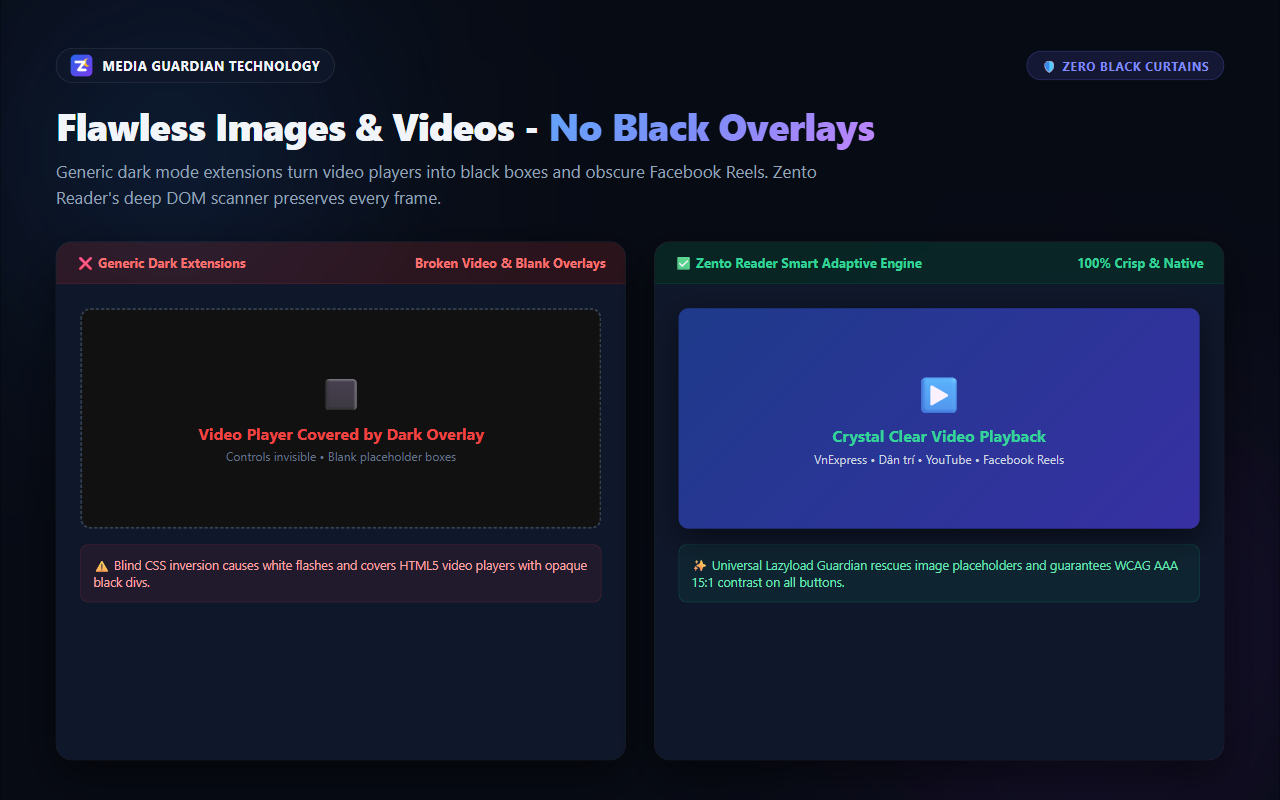1280x800 pixels.
Task: Select the subtitle paragraph about generic dark mode extensions
Action: tap(437, 185)
